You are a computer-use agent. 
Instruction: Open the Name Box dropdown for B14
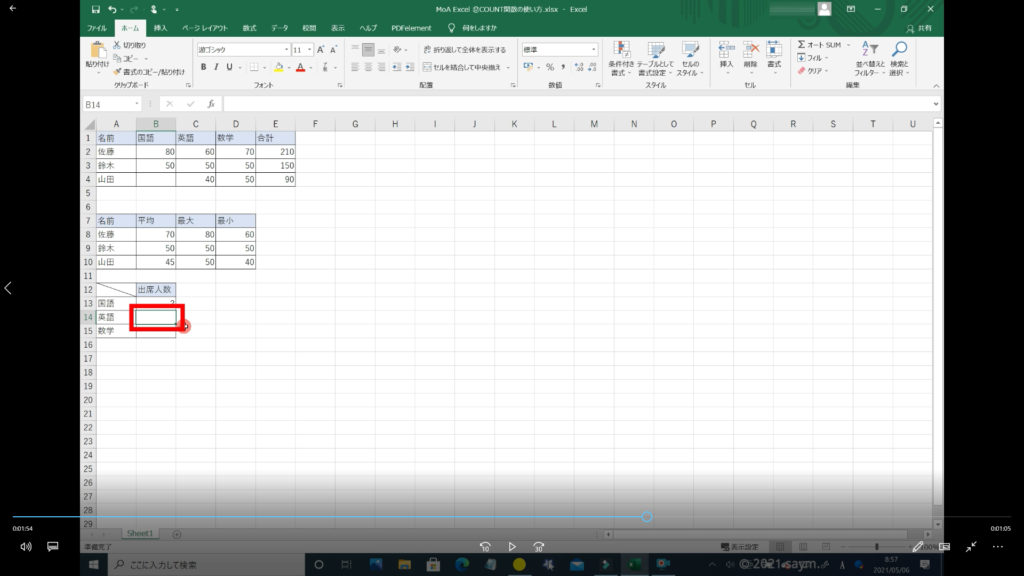pos(137,104)
